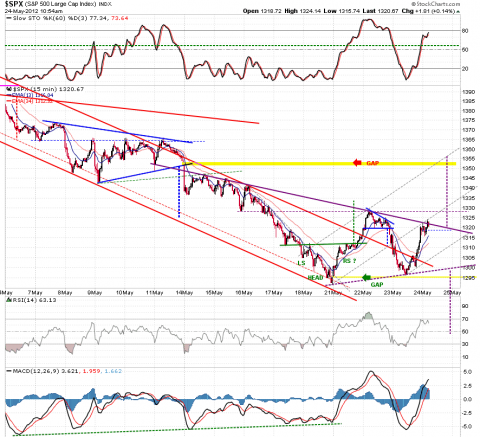
Task: Click the 5.0 level on MACD axis
Action: (x=467, y=372)
